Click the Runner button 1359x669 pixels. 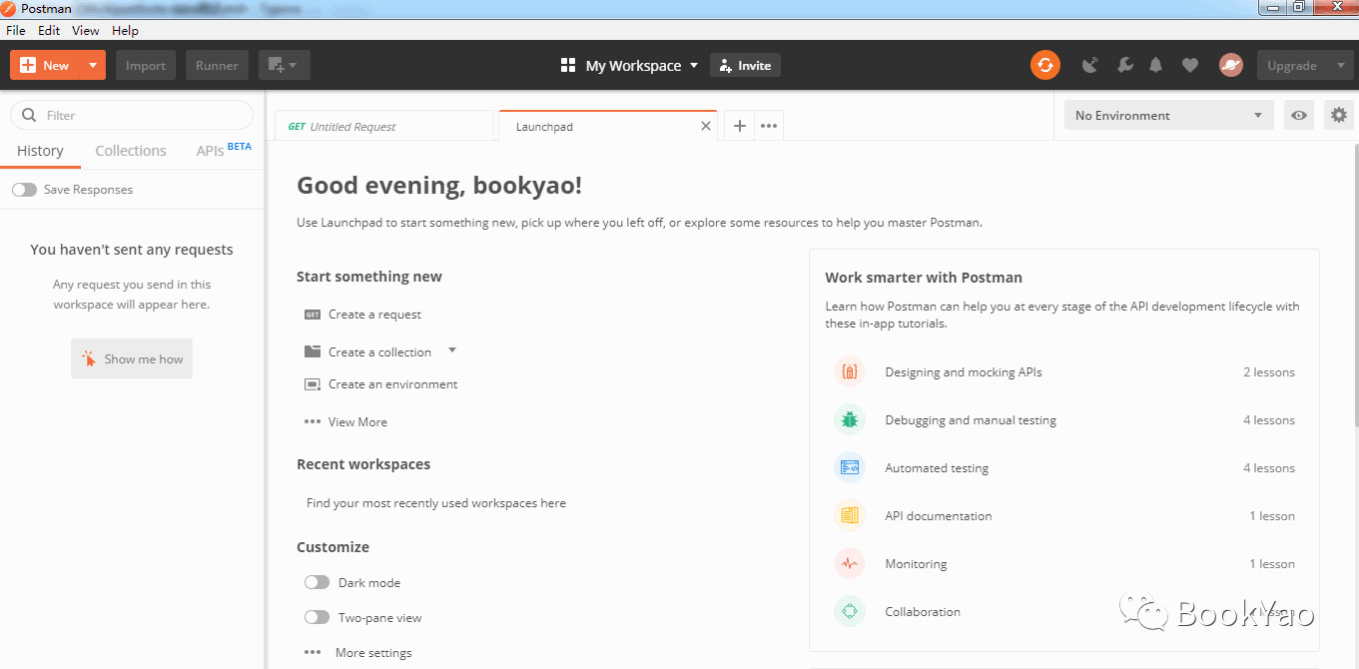point(217,65)
